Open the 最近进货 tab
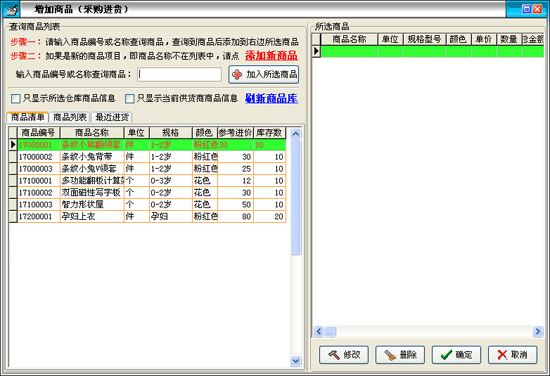 point(112,117)
